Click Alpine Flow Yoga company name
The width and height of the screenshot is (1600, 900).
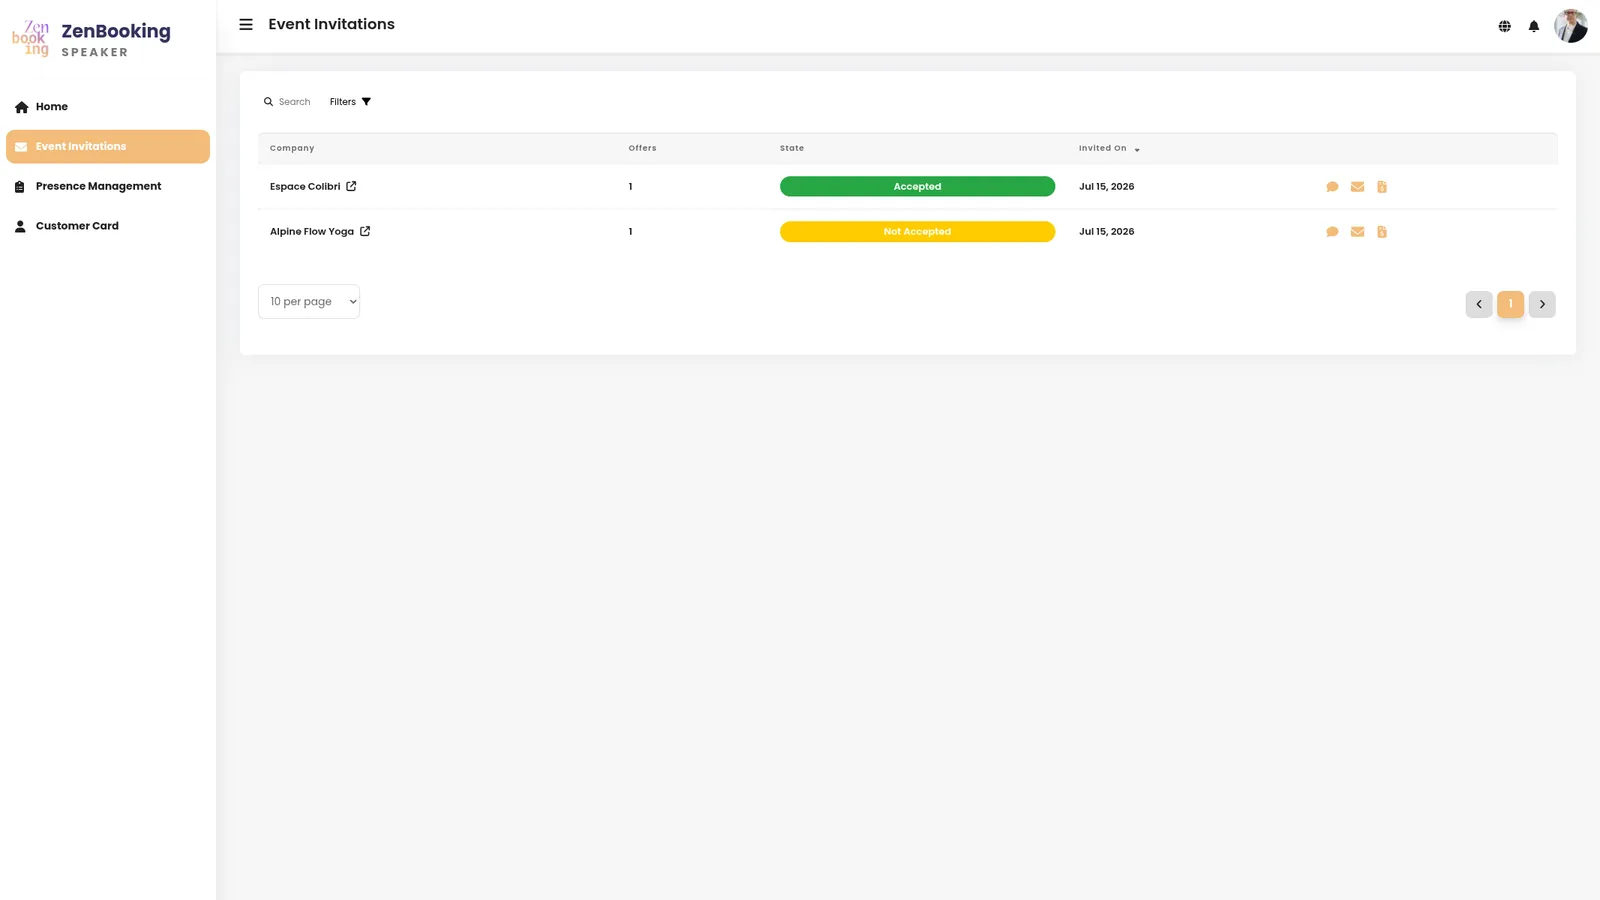(312, 232)
